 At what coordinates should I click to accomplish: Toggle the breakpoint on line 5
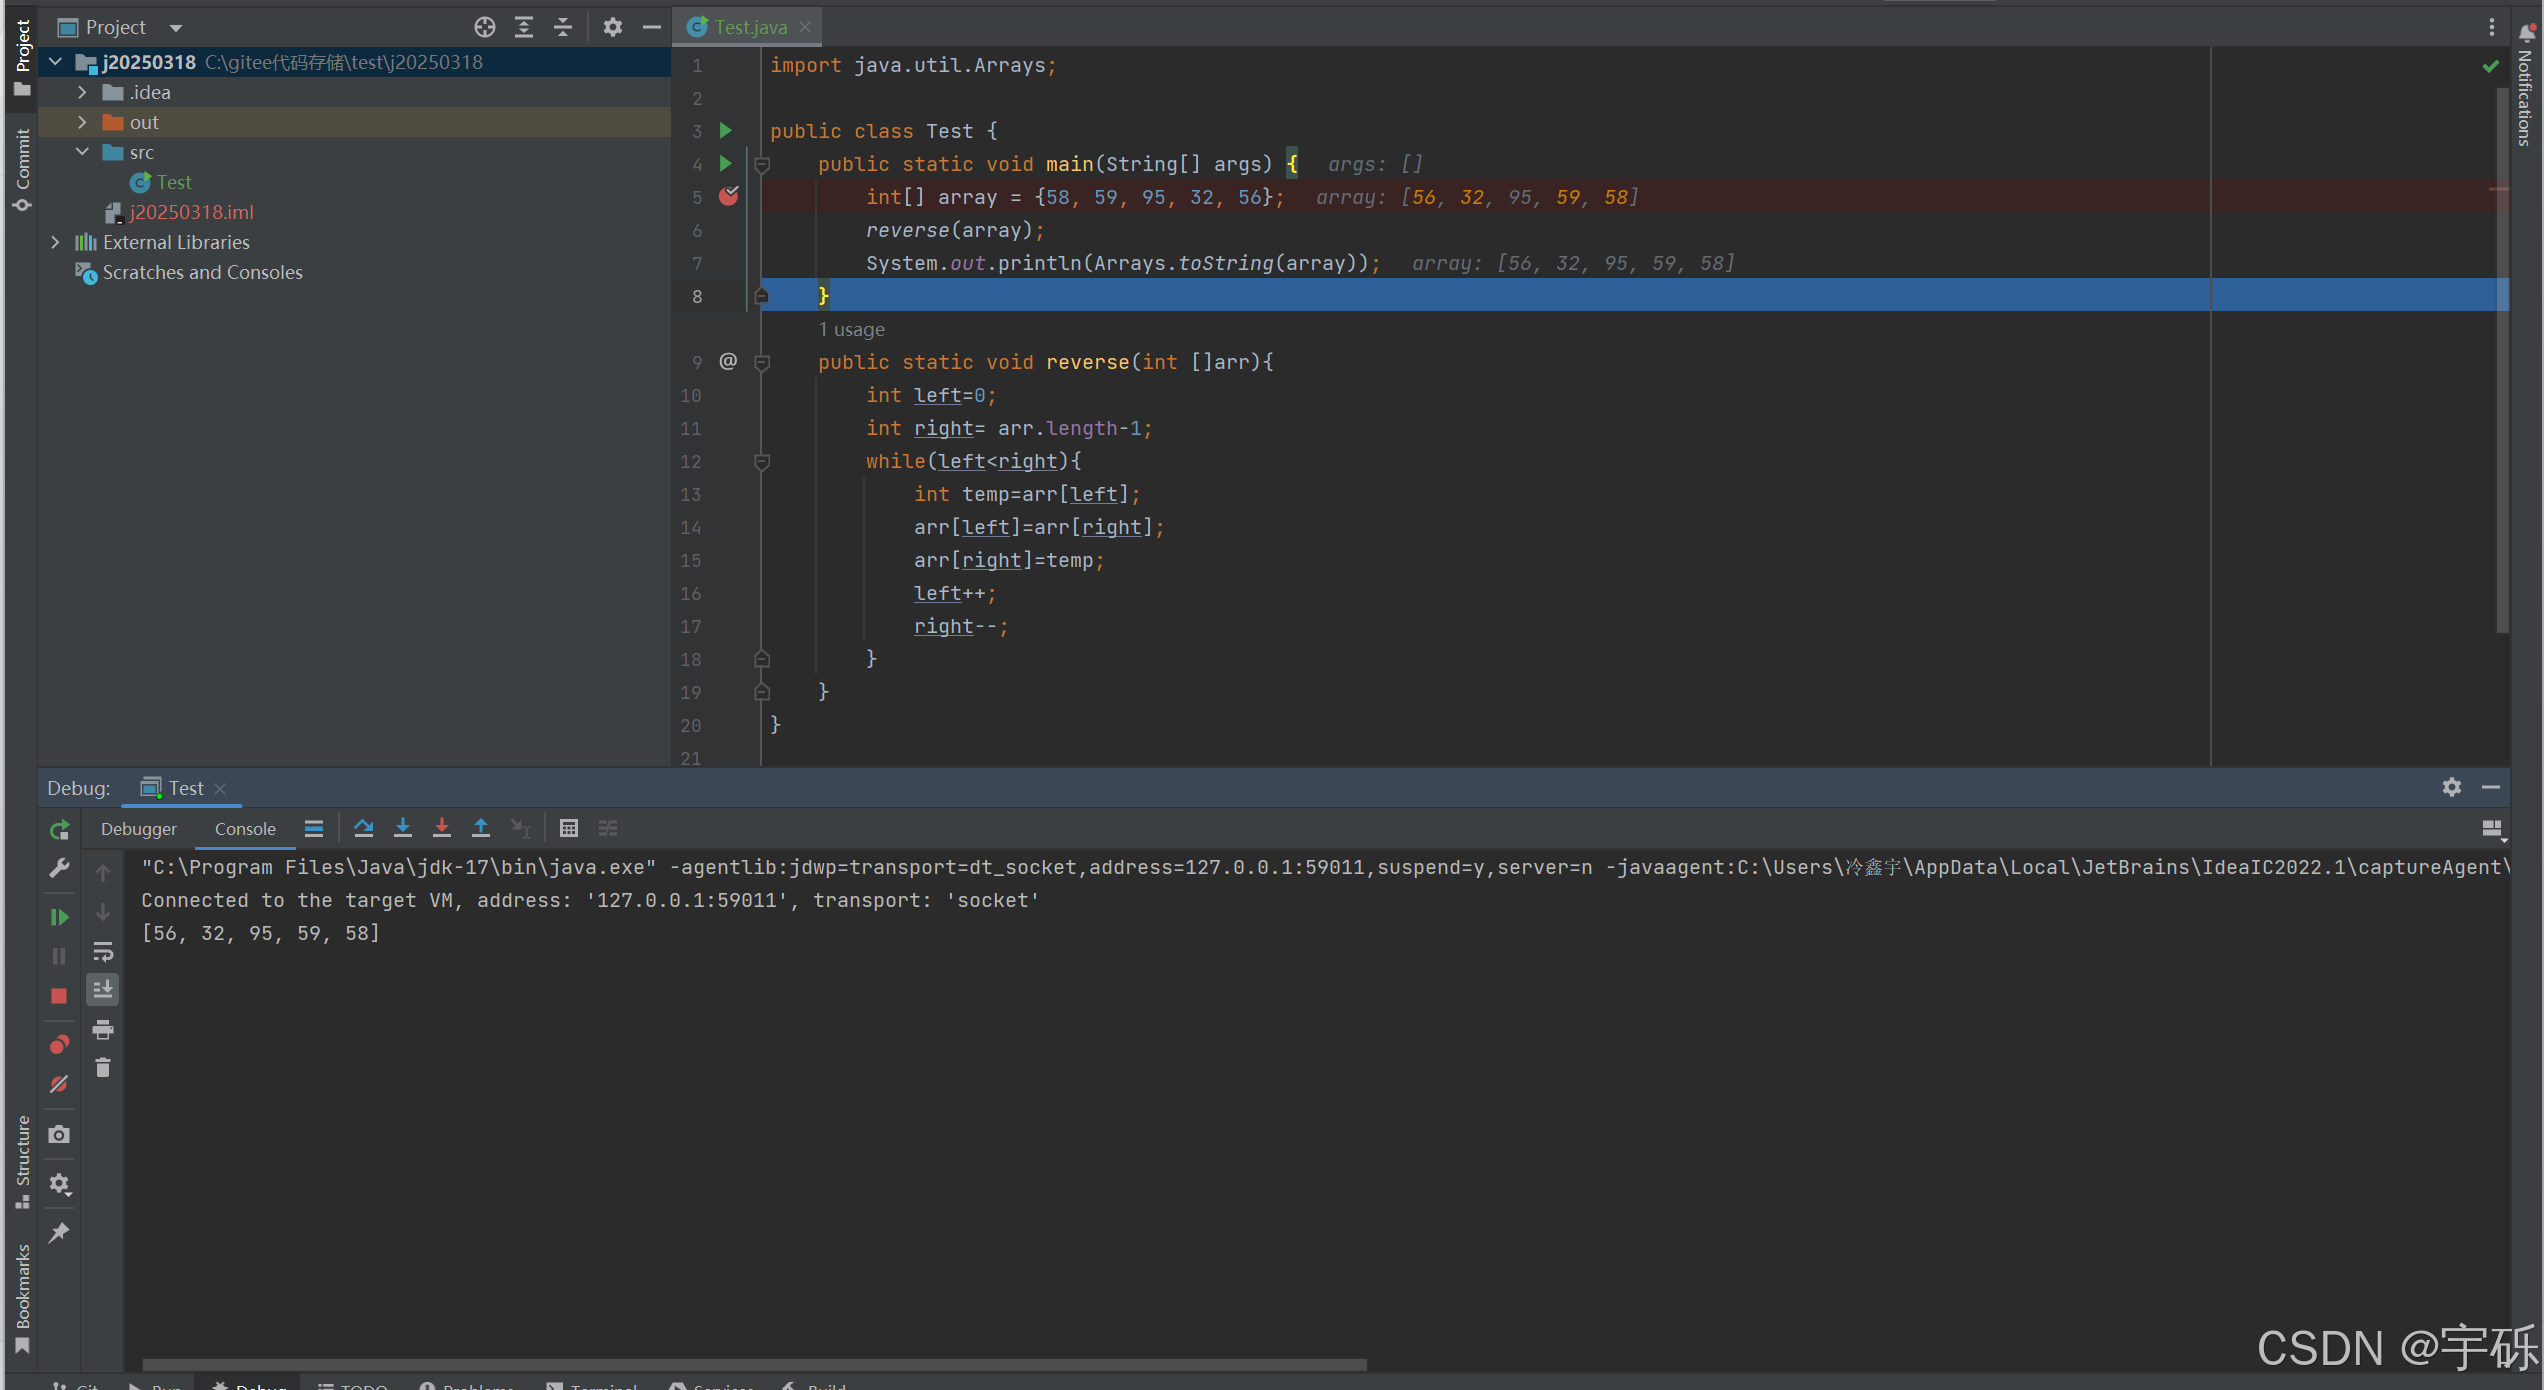tap(729, 197)
